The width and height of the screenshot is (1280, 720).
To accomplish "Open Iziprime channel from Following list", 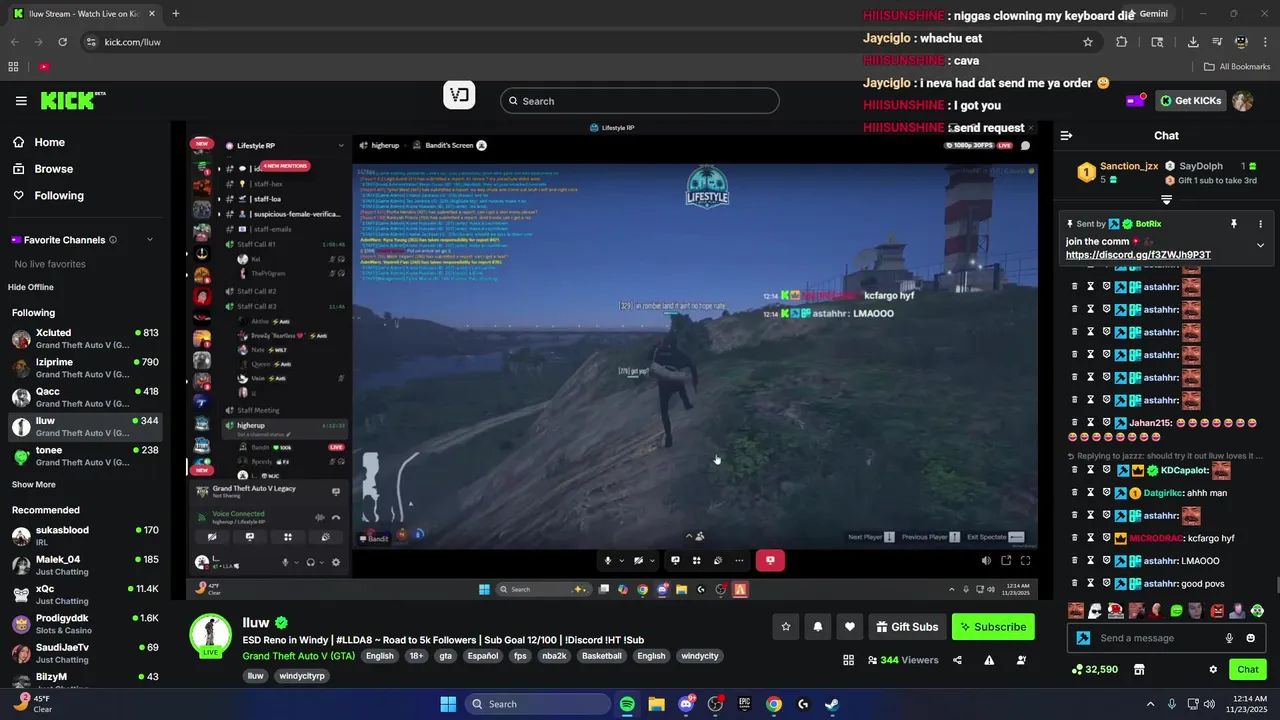I will 85,368.
